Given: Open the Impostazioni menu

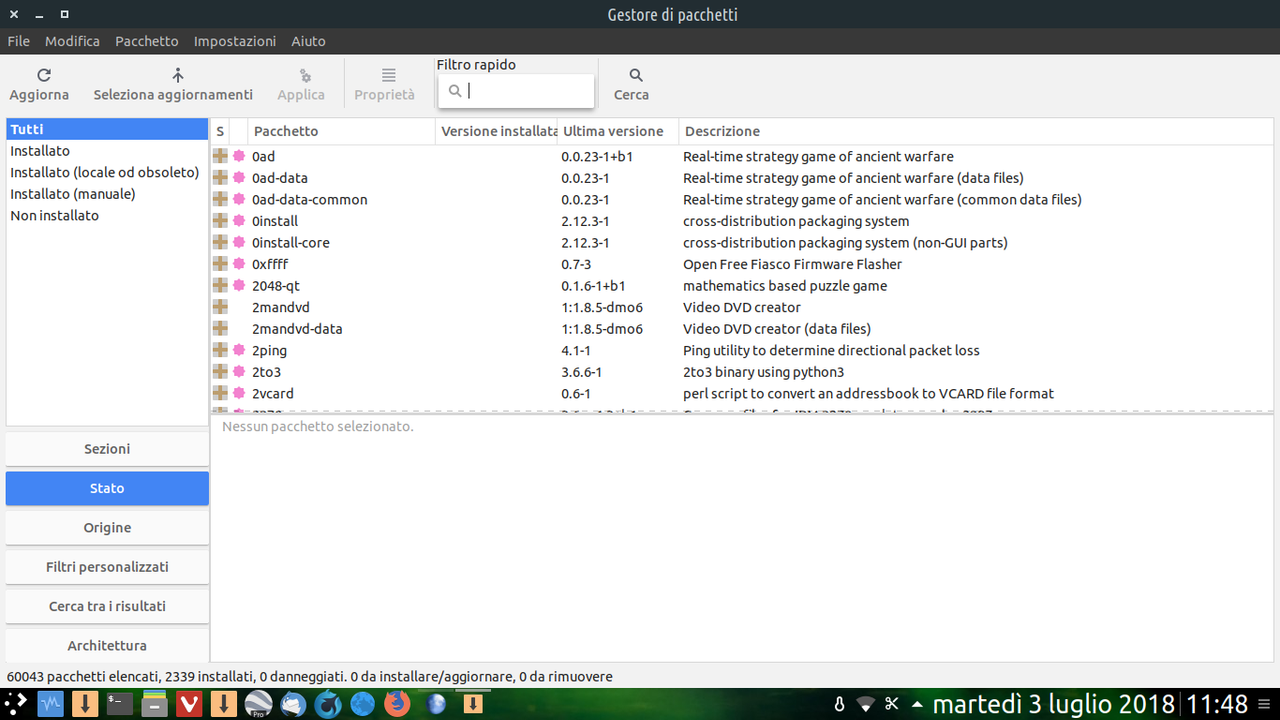Looking at the screenshot, I should (x=235, y=41).
